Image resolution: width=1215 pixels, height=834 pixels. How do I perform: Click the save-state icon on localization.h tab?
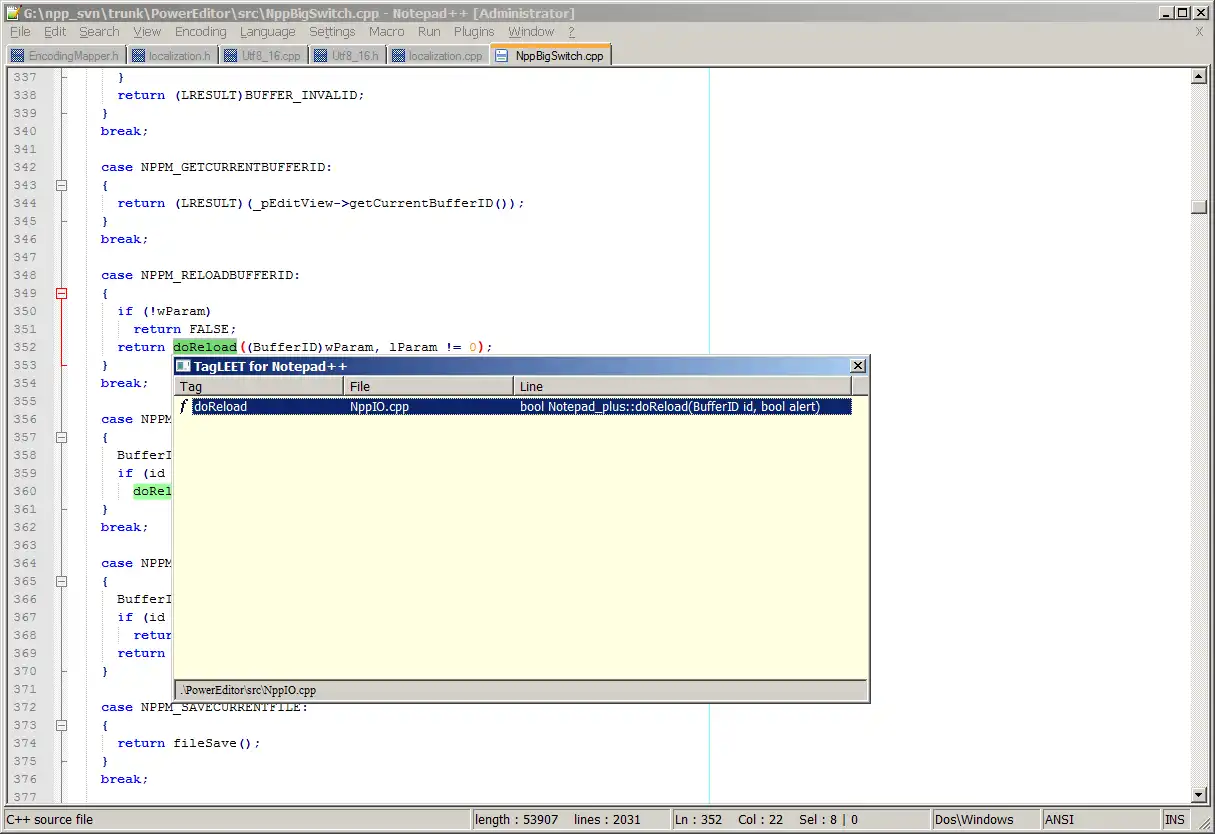click(x=138, y=55)
